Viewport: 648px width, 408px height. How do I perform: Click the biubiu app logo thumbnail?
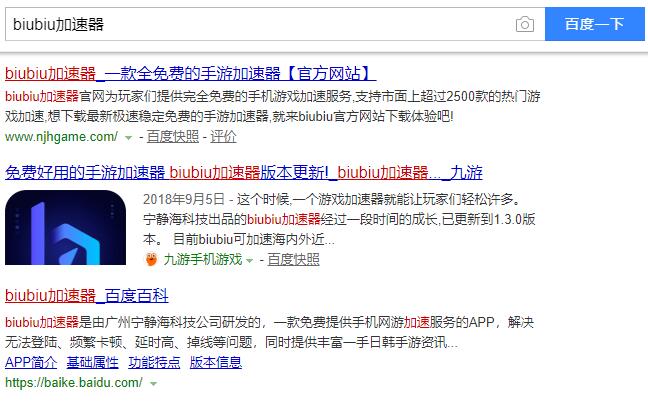click(x=65, y=227)
